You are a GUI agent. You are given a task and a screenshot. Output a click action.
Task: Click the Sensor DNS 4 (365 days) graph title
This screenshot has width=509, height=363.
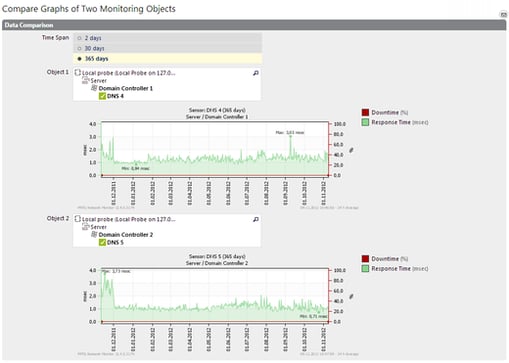pyautogui.click(x=217, y=110)
